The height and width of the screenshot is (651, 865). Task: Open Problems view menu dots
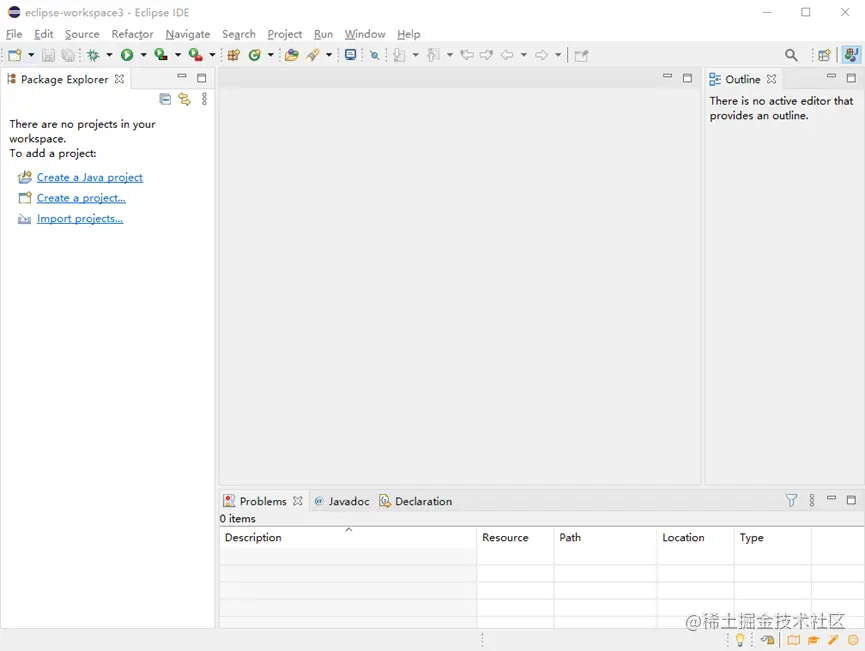[x=811, y=500]
